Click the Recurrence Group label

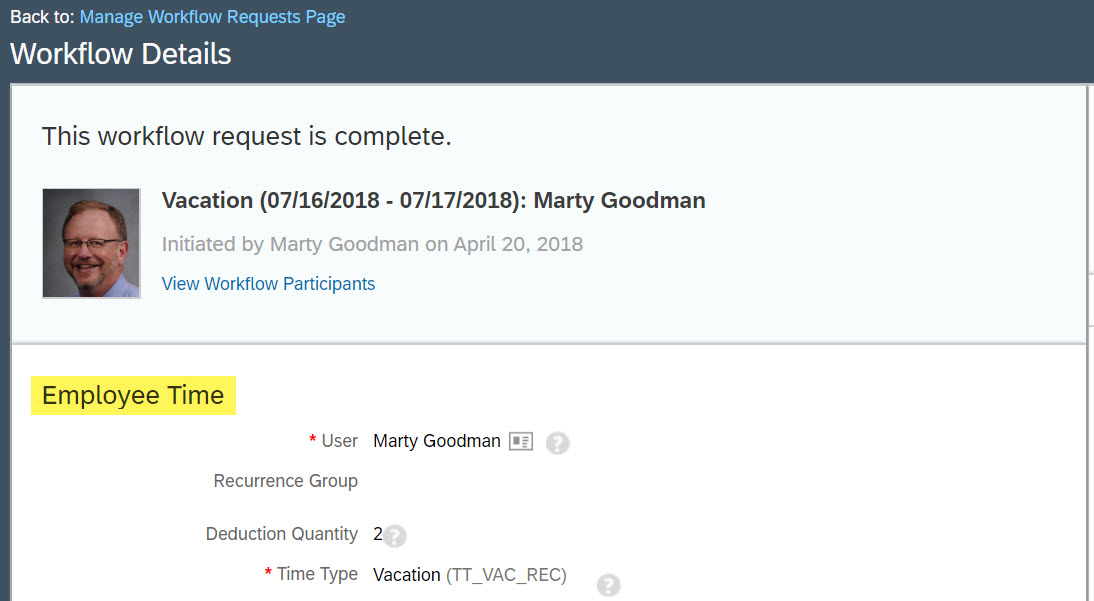tap(285, 481)
